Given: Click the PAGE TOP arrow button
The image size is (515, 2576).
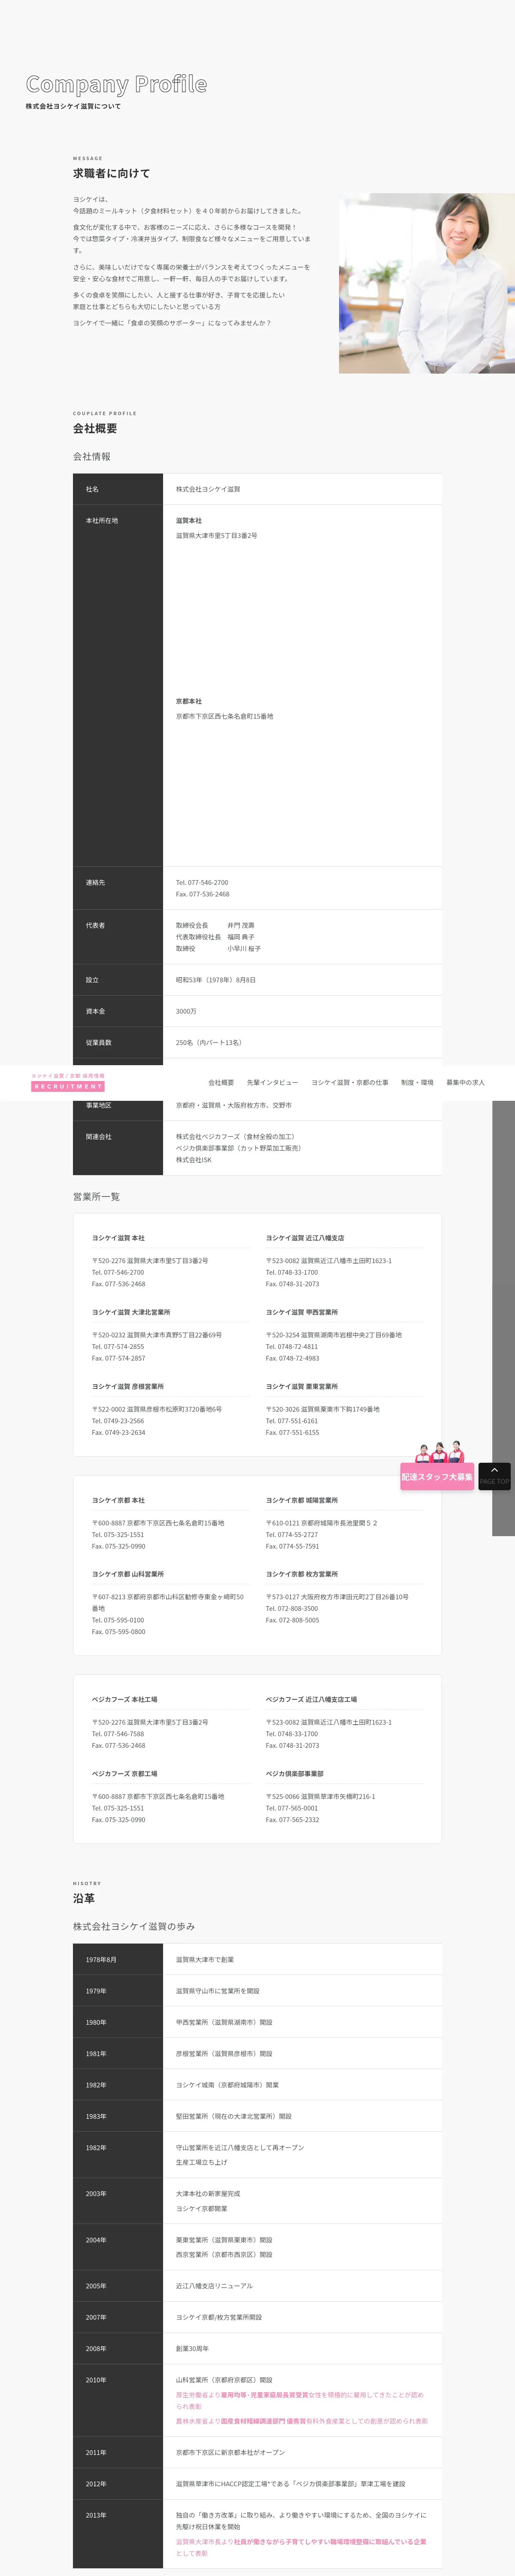Looking at the screenshot, I should click(x=494, y=1476).
